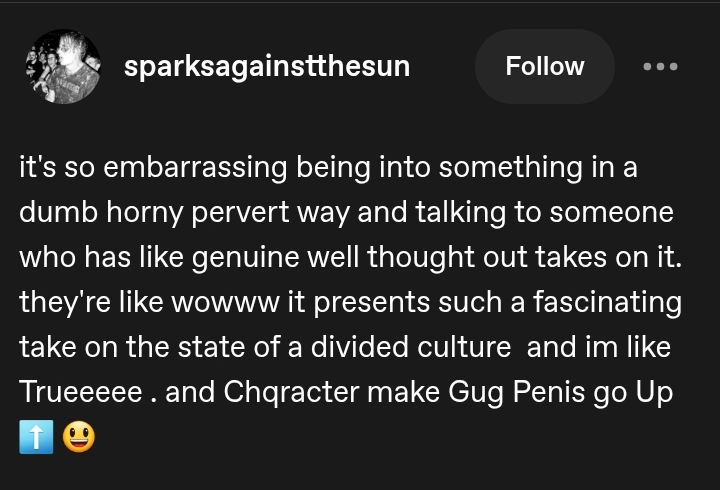Open the three-dot post options menu
The image size is (720, 490).
(x=660, y=67)
